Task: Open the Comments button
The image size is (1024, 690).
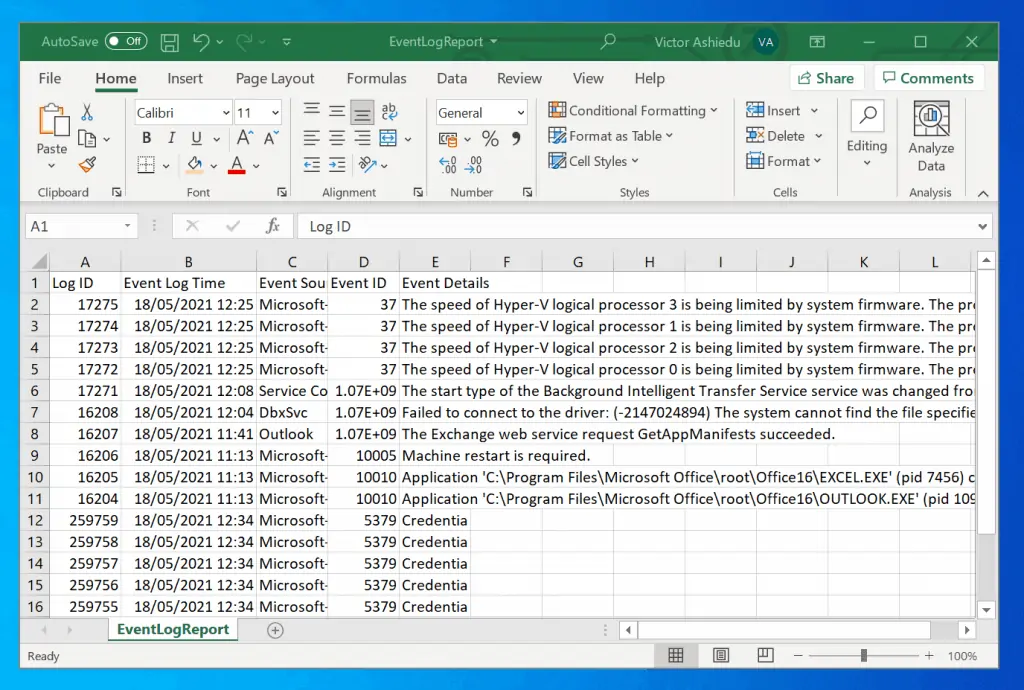Action: (x=927, y=78)
